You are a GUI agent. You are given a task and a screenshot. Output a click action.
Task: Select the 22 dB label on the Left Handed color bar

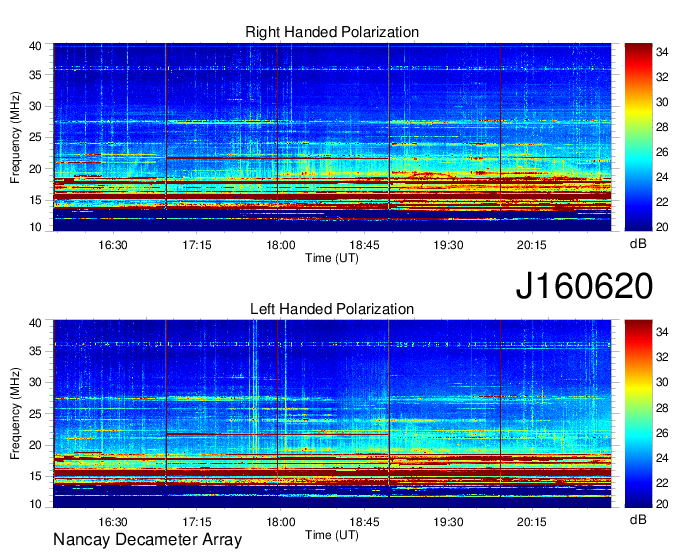coord(662,483)
